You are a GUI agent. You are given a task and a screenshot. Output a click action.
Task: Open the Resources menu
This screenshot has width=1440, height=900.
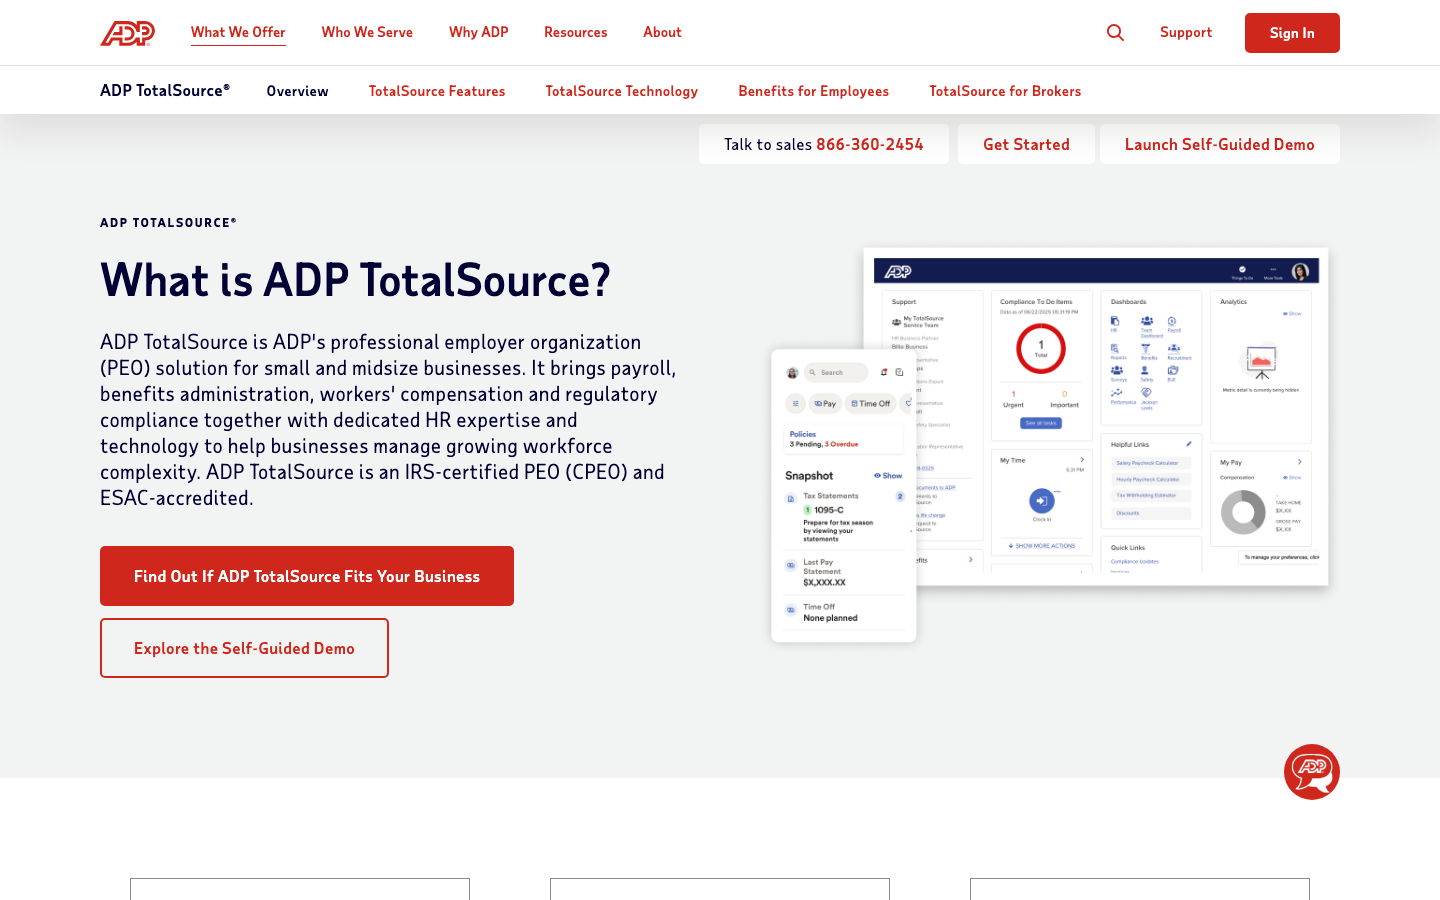[x=576, y=32]
